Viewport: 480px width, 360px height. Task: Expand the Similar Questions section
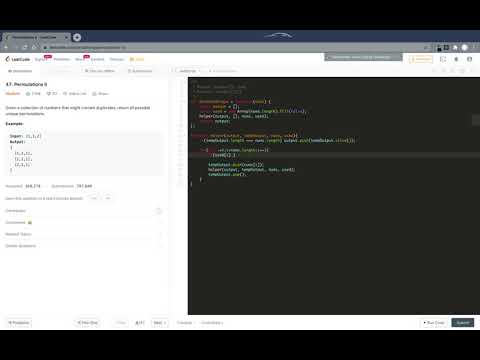pos(83,246)
